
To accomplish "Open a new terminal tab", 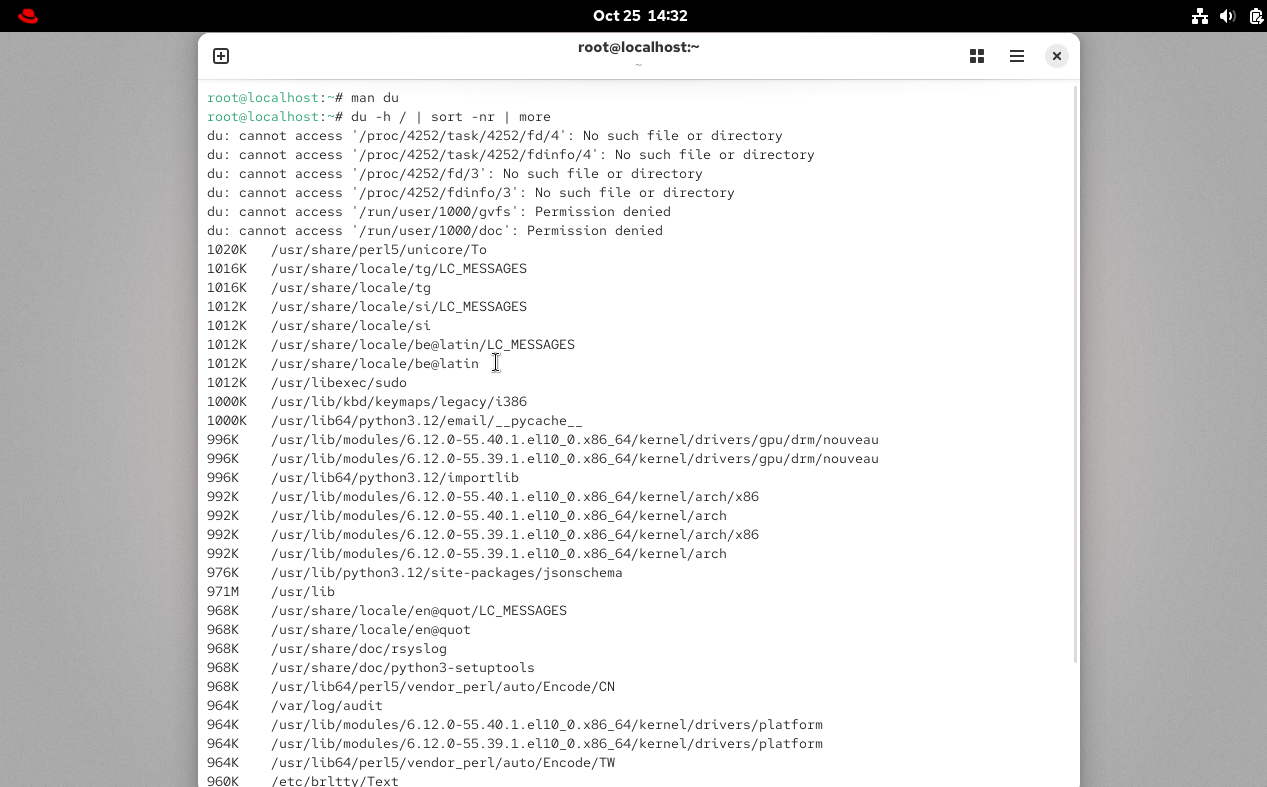I will [x=221, y=56].
